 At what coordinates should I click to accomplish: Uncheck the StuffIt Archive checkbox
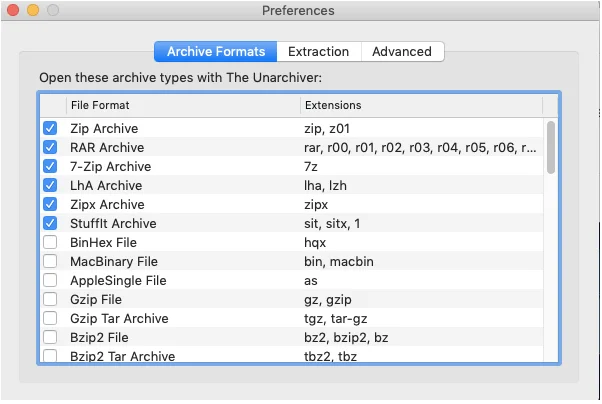[x=50, y=224]
